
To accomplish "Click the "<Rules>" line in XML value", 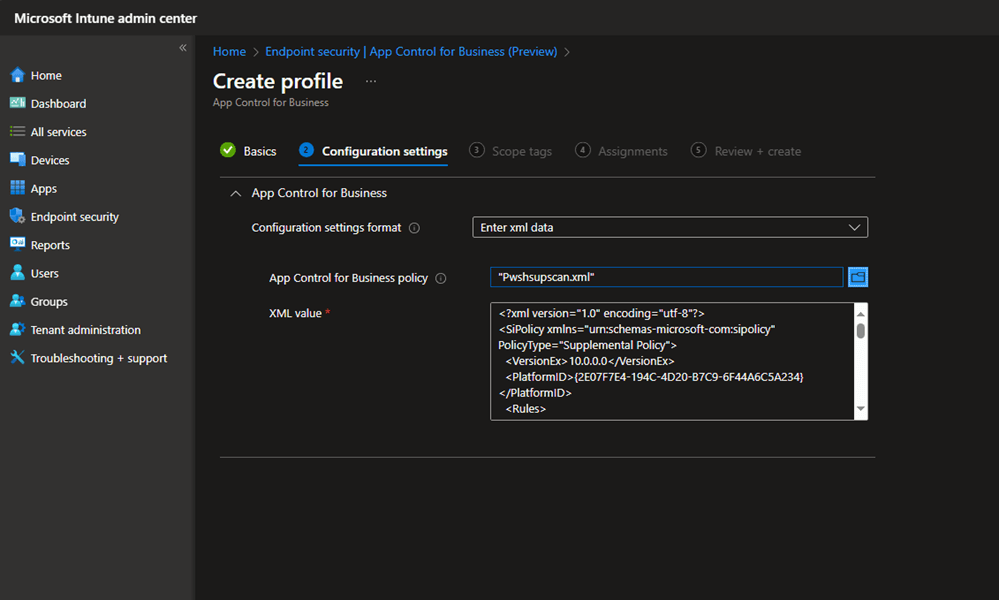I will pos(526,409).
